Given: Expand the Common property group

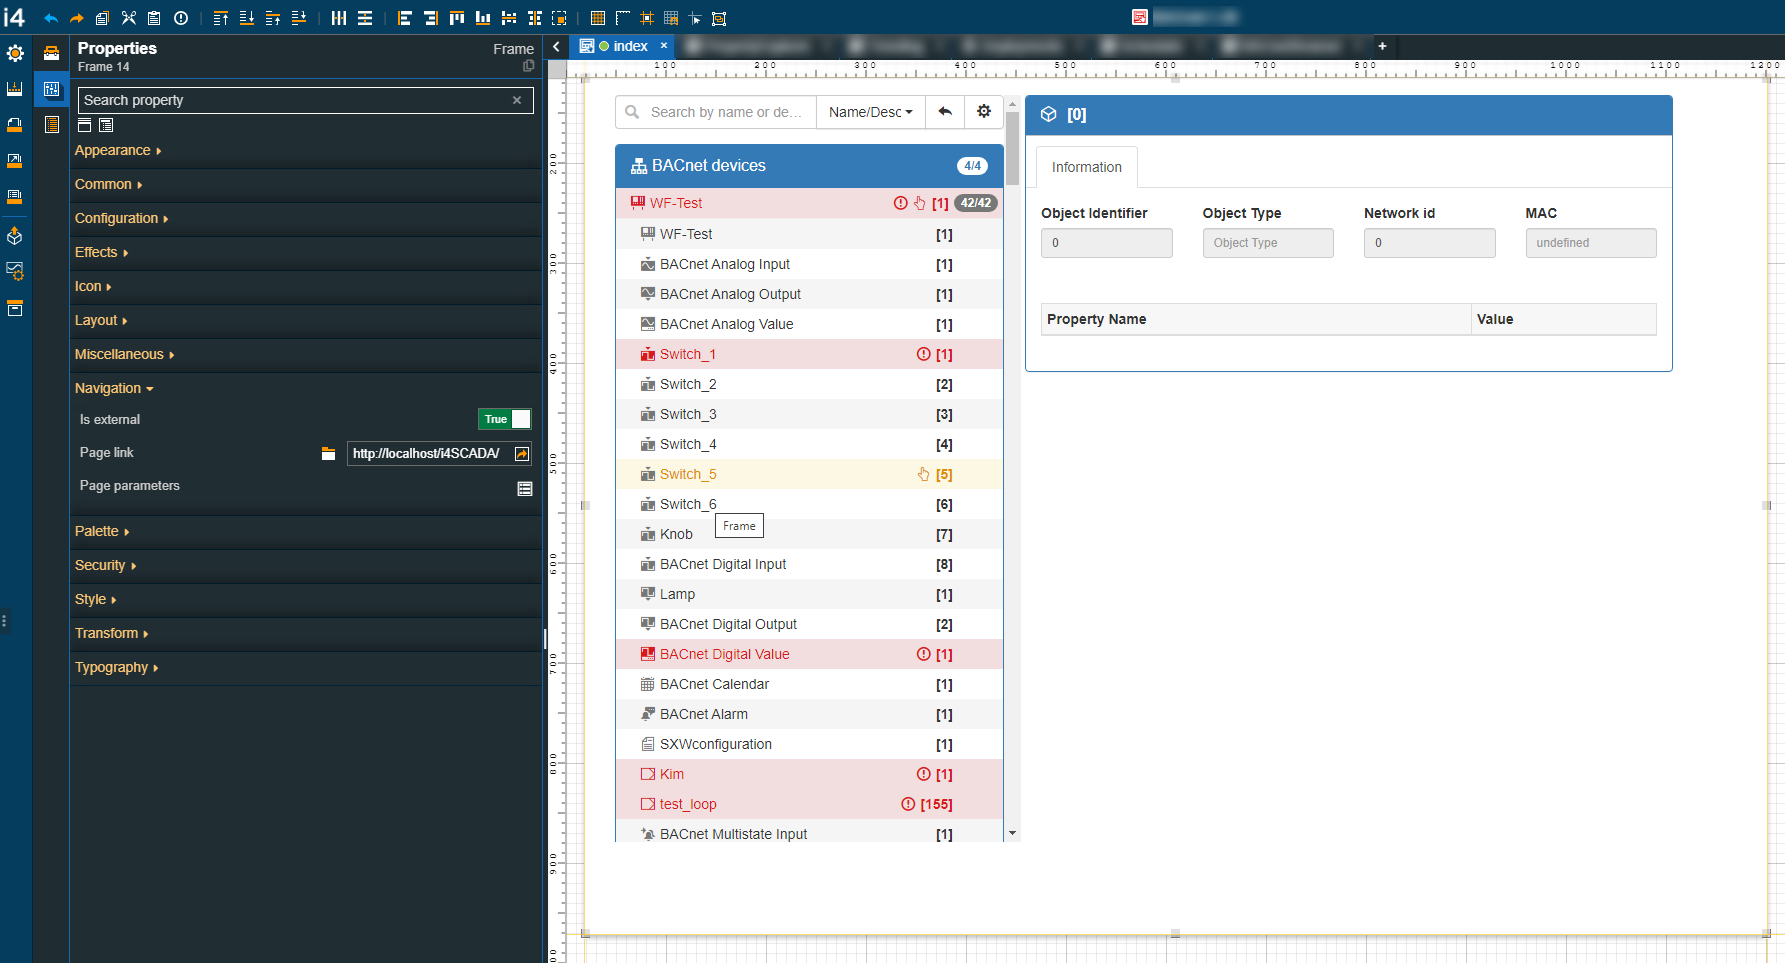Looking at the screenshot, I should [109, 184].
